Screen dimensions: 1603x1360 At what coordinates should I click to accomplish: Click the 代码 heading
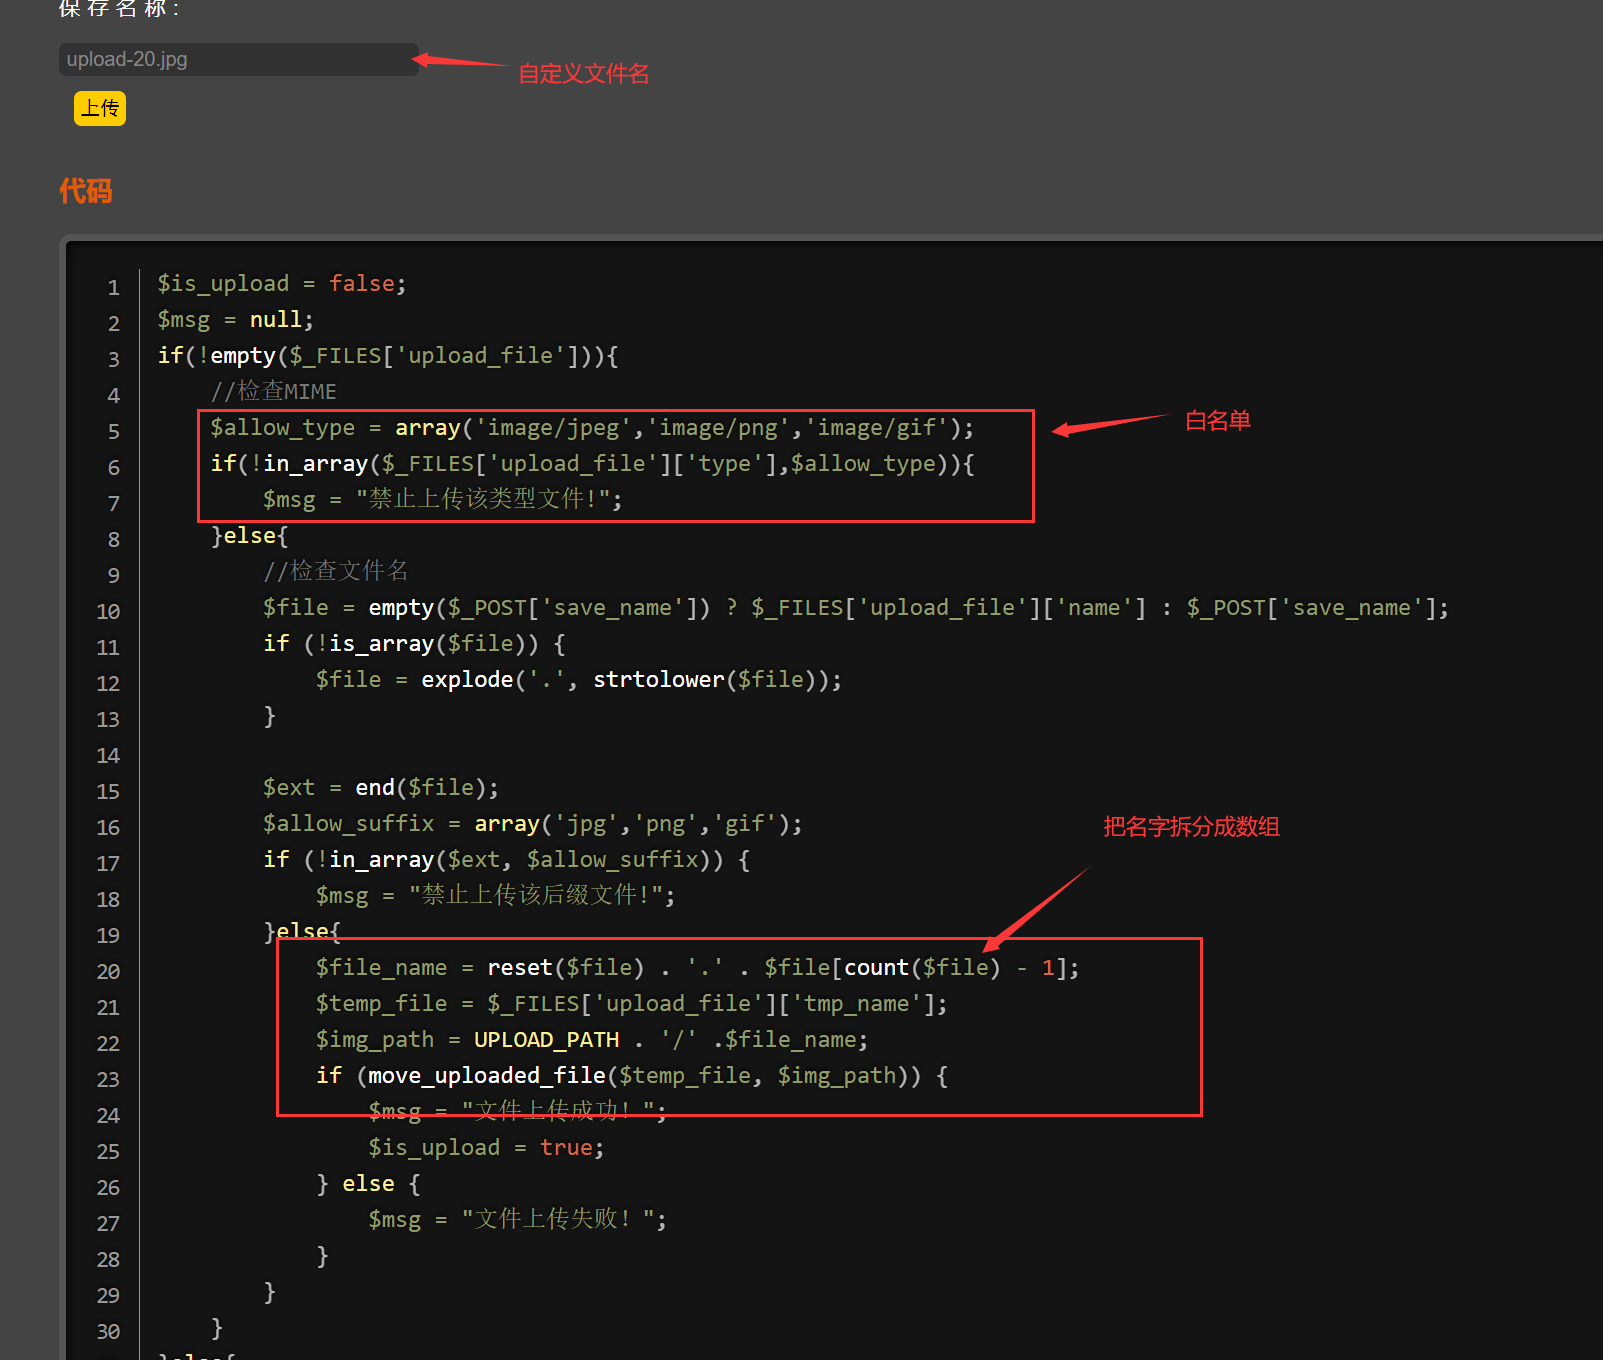[85, 191]
